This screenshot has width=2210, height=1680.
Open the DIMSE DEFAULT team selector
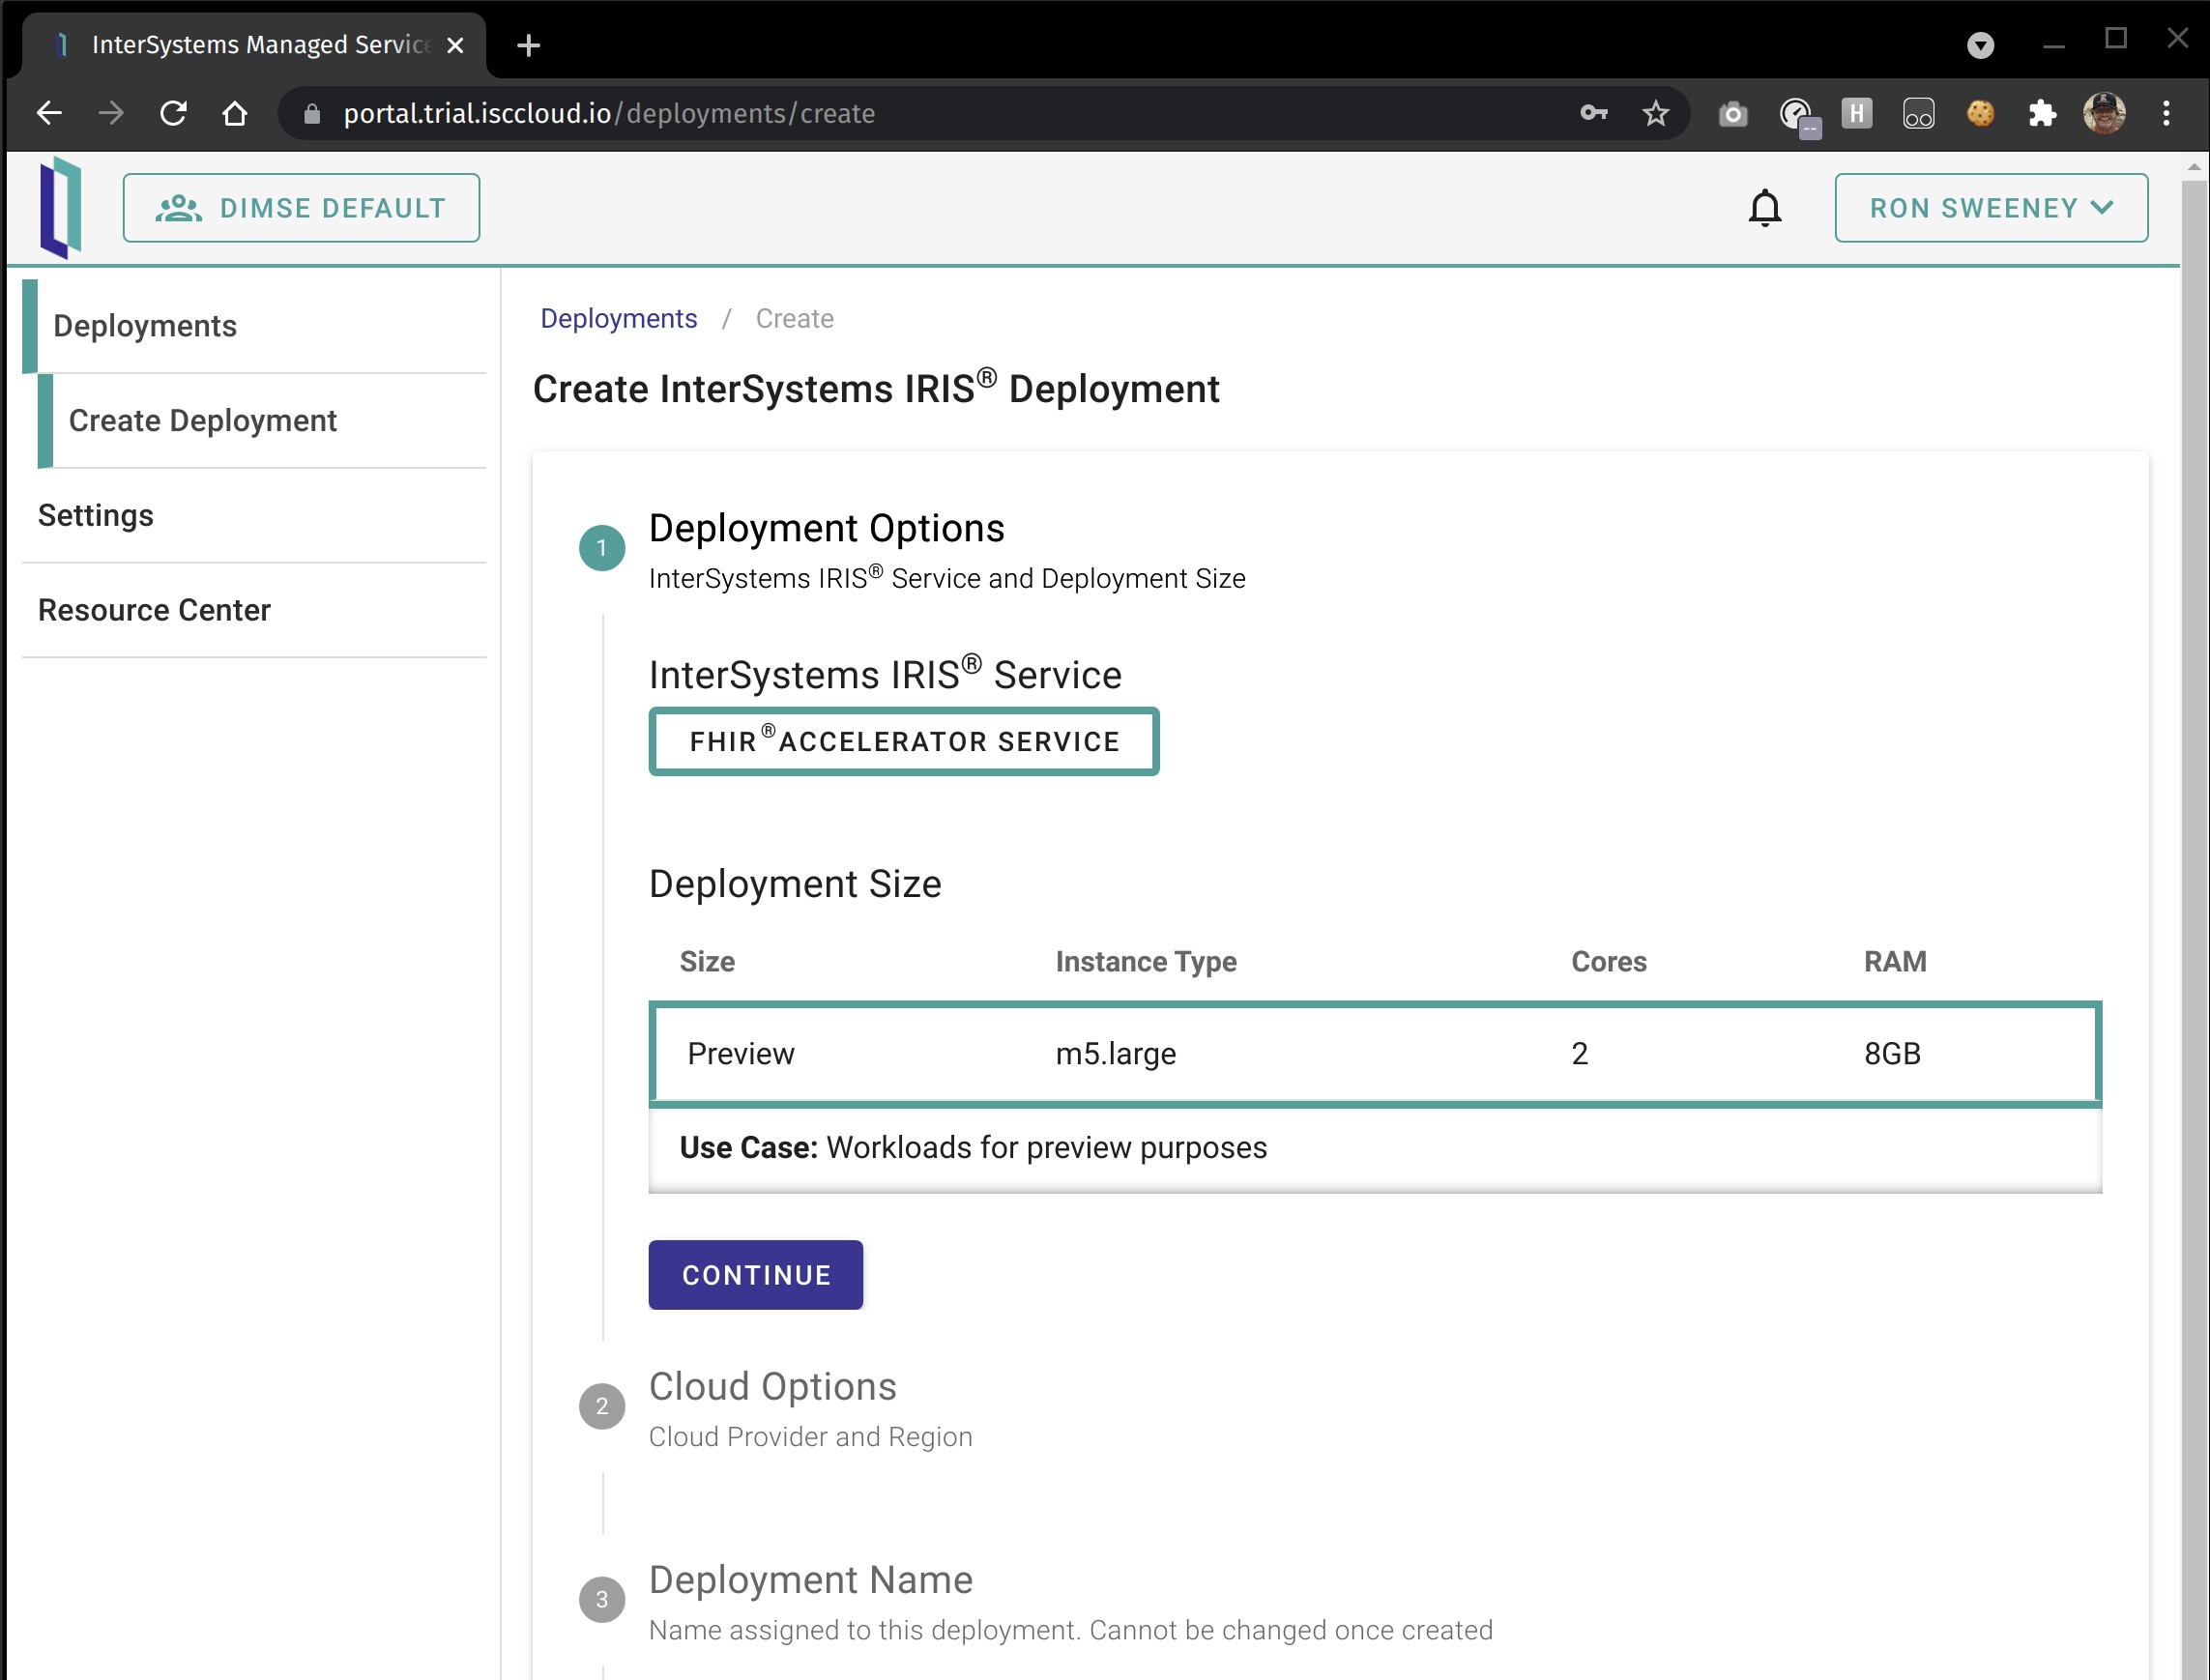(301, 208)
